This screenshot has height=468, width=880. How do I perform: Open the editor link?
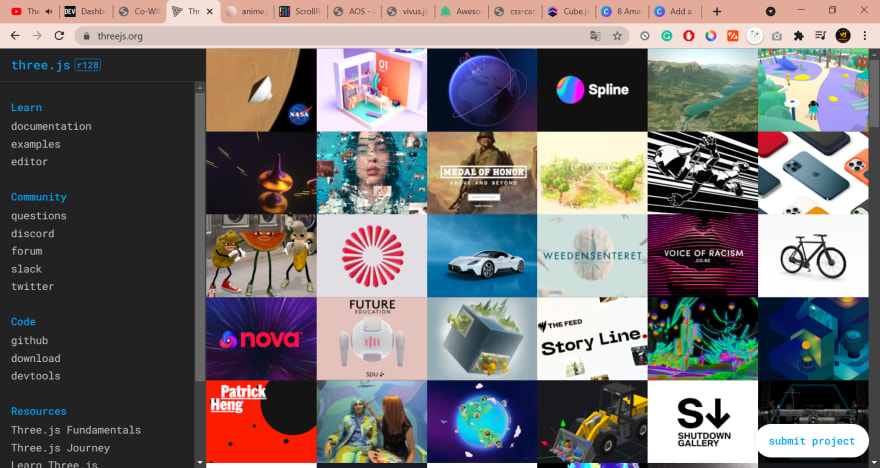coord(29,162)
